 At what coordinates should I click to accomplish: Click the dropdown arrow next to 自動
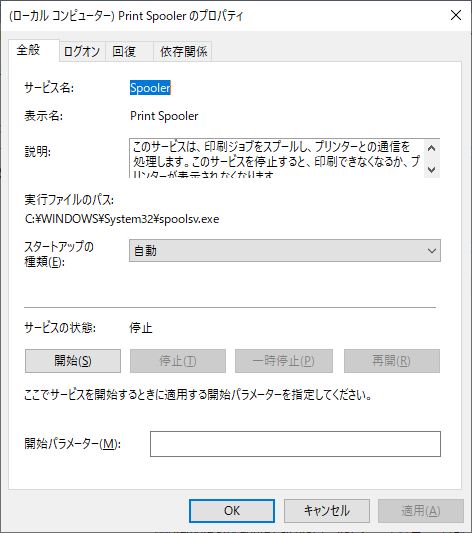point(432,251)
